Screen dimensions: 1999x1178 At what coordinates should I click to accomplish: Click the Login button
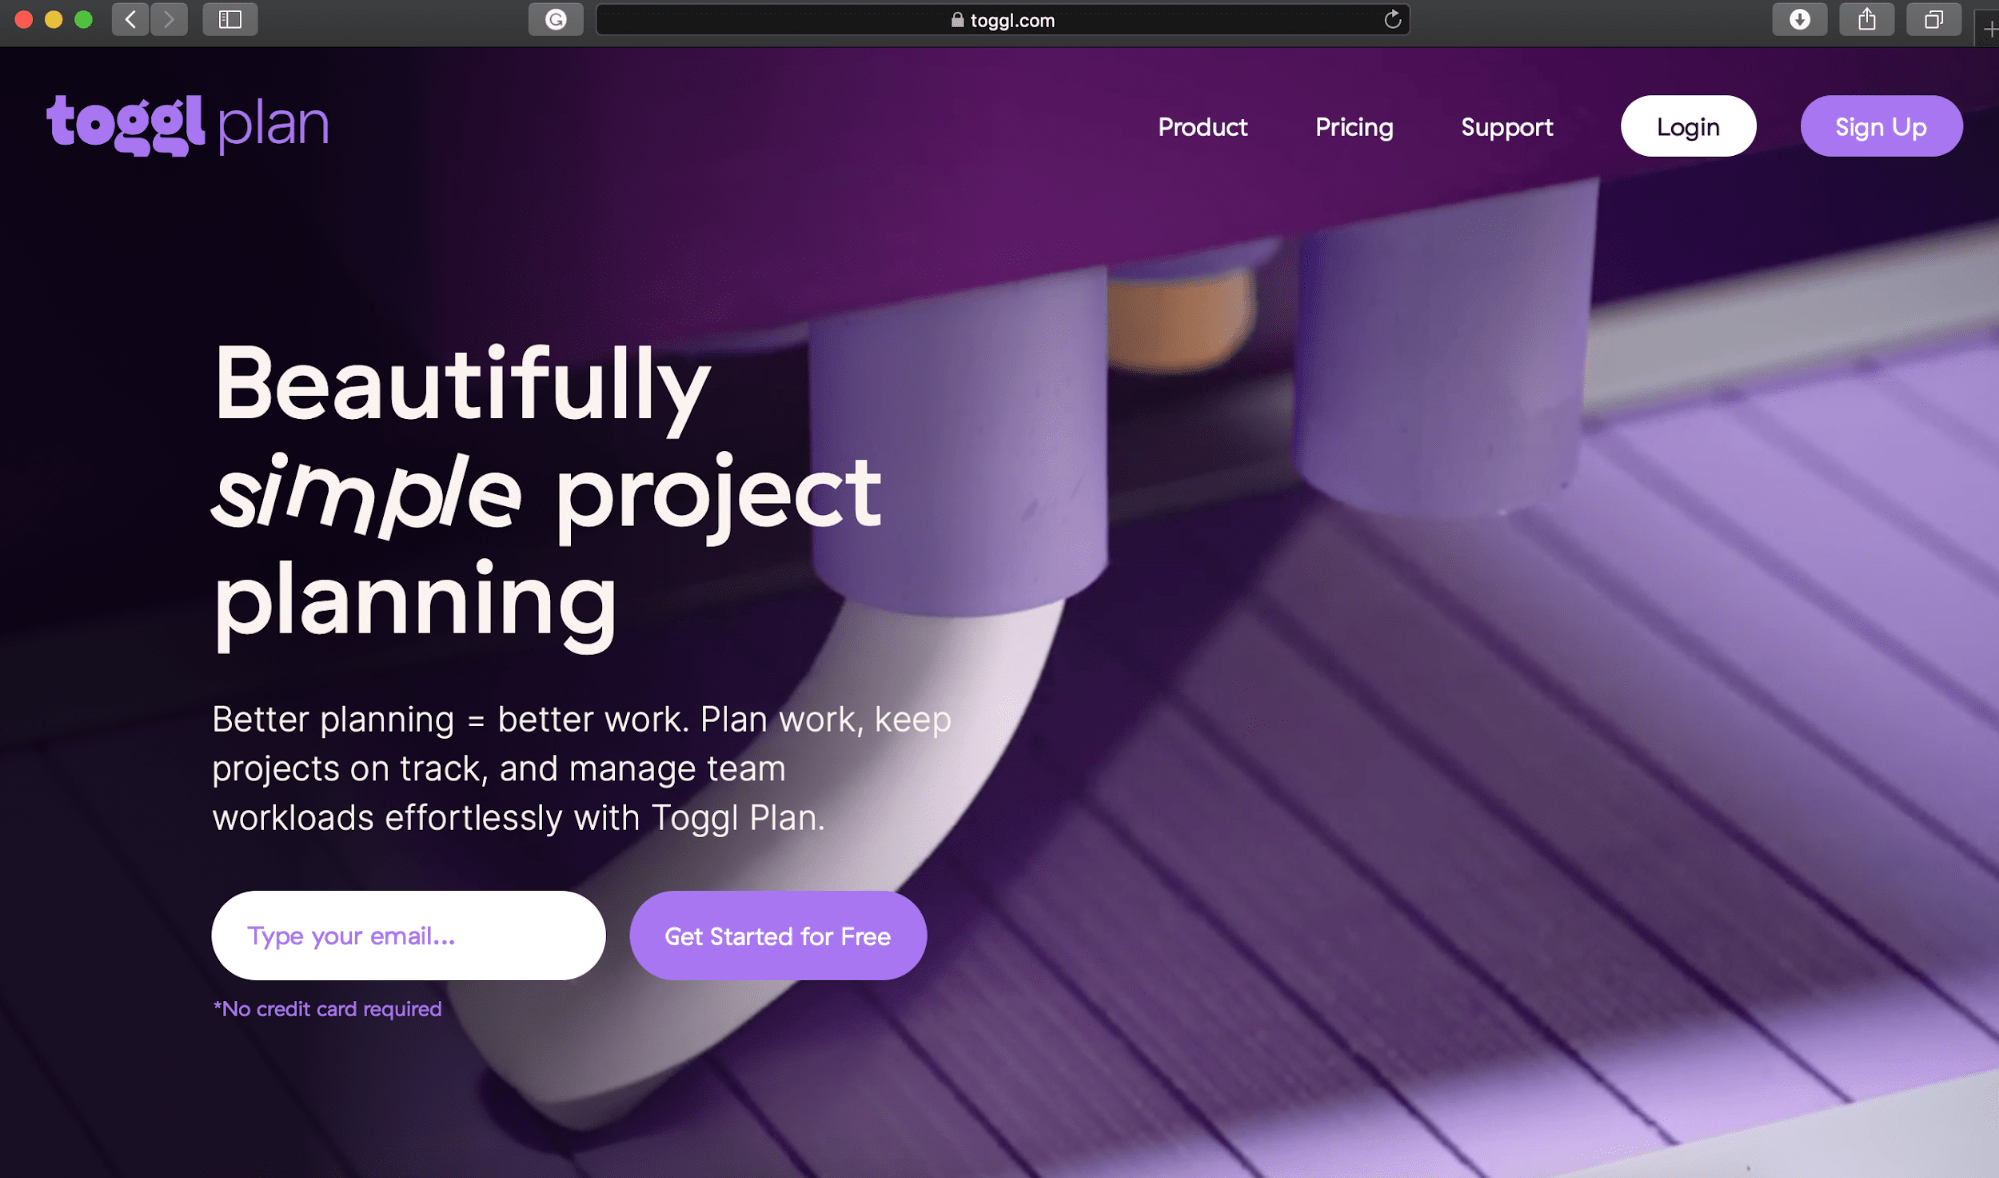(x=1688, y=126)
